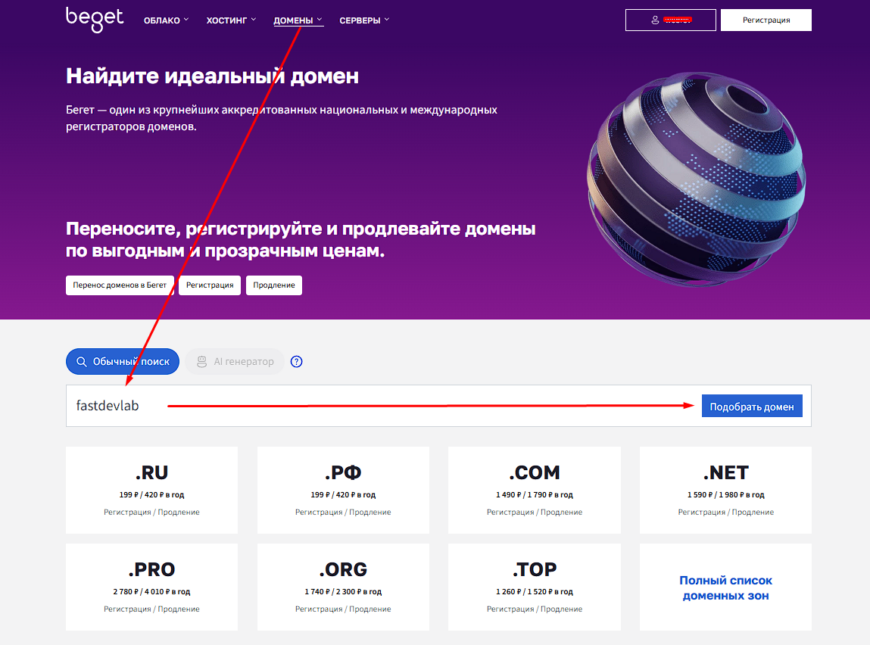Click the user account login button
This screenshot has height=645, width=870.
[670, 20]
